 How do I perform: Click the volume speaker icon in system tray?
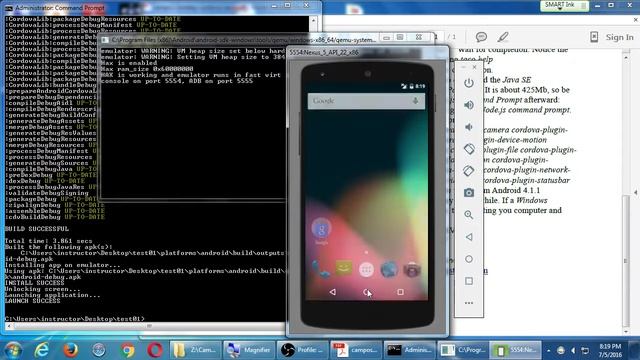pos(573,350)
